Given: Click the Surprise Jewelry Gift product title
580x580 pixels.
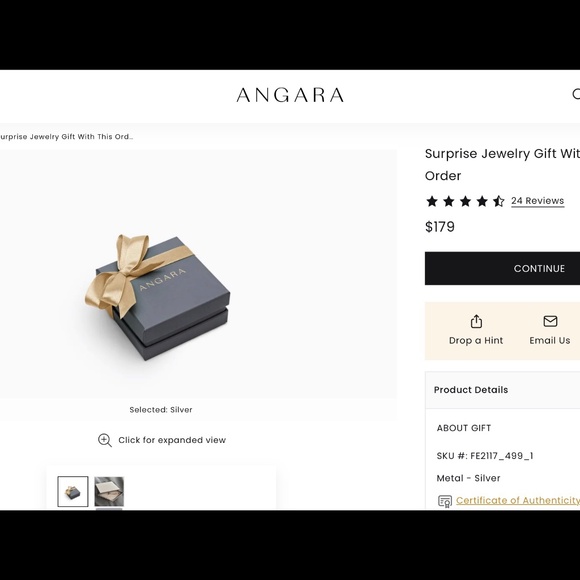Looking at the screenshot, I should (x=502, y=165).
